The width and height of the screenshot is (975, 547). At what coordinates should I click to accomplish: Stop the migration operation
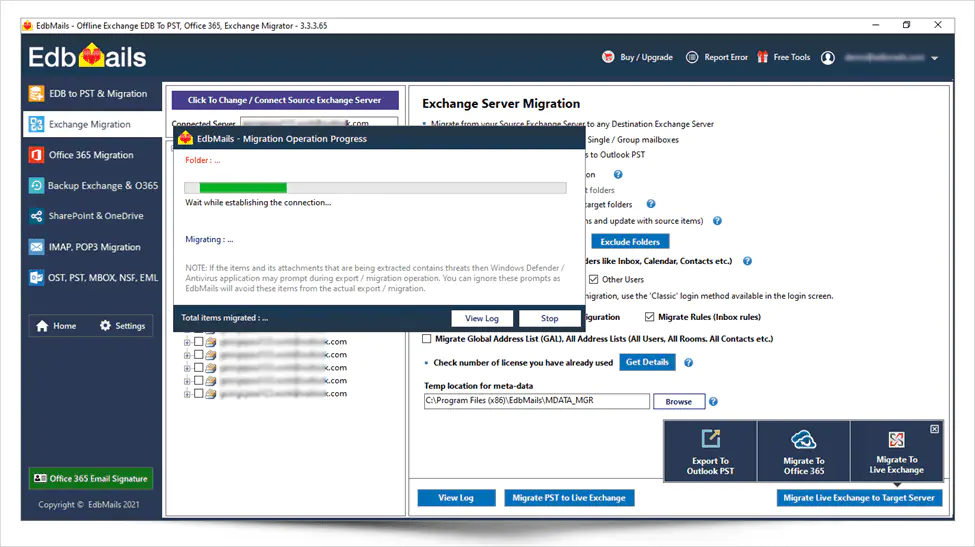point(550,318)
